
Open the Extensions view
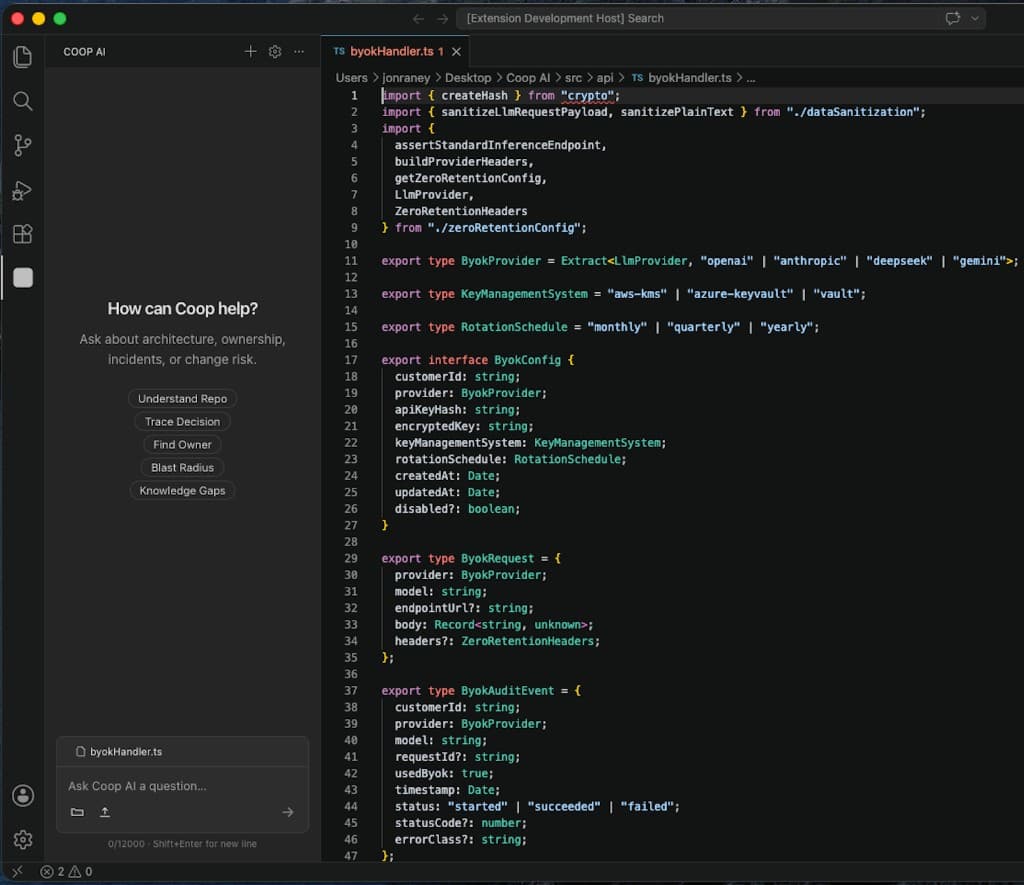(23, 234)
